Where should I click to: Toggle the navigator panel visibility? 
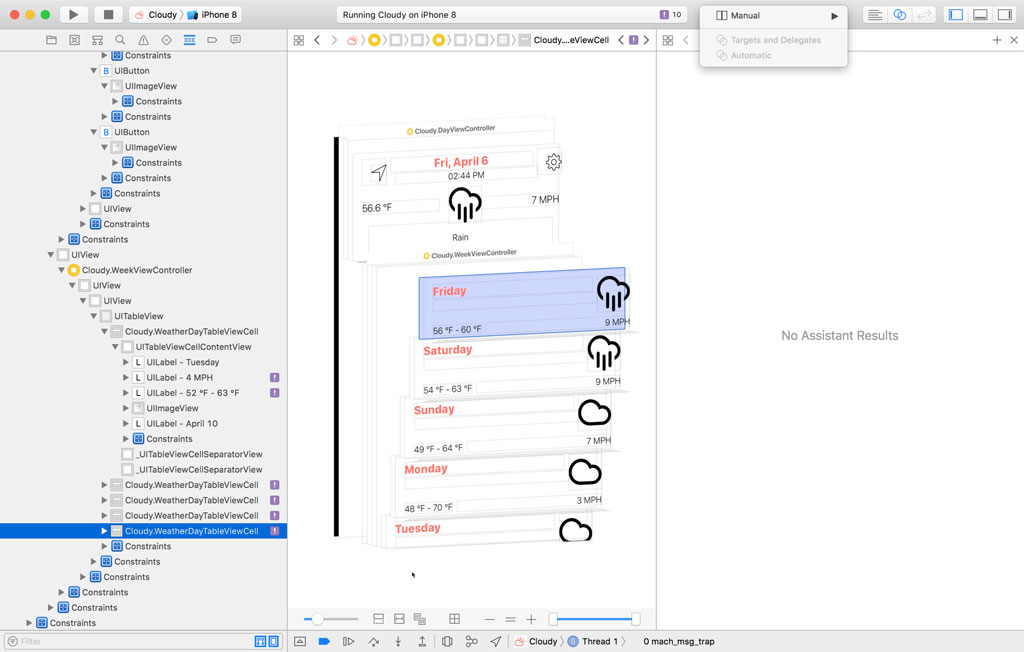[955, 15]
